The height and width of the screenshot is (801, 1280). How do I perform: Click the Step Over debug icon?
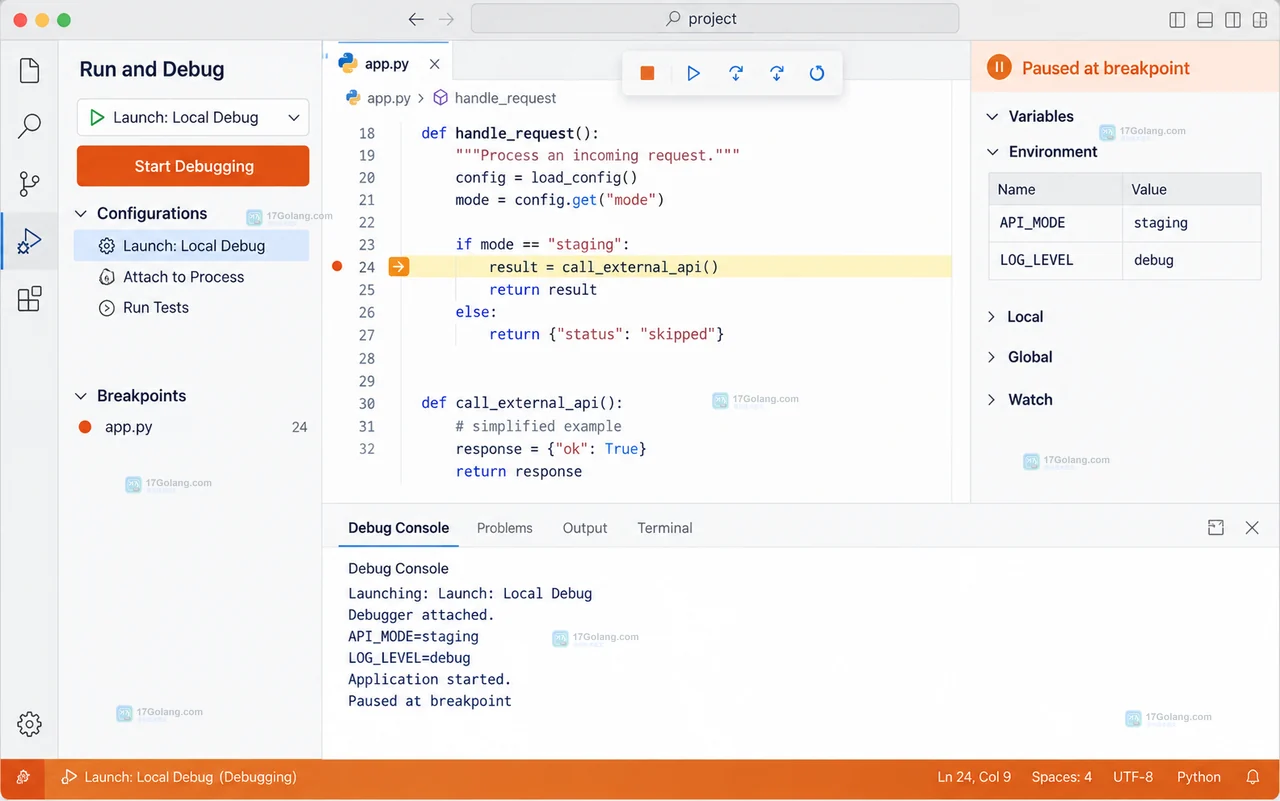click(736, 73)
